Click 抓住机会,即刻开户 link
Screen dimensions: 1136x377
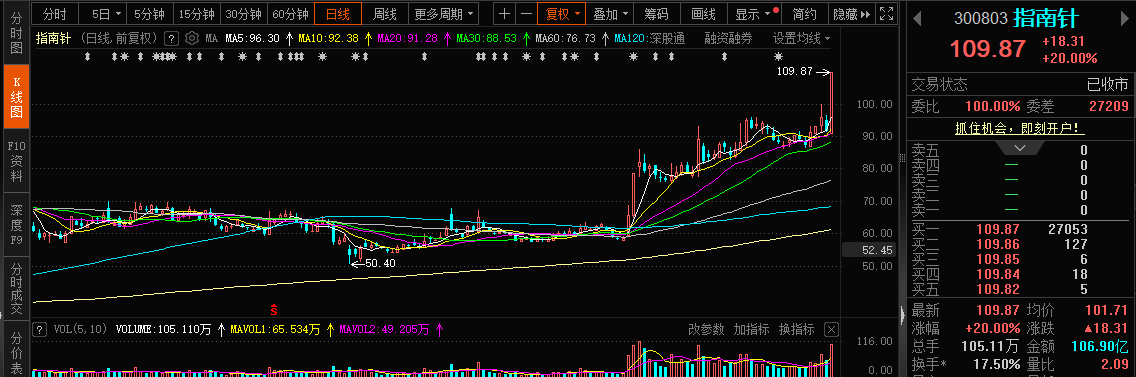[1019, 128]
